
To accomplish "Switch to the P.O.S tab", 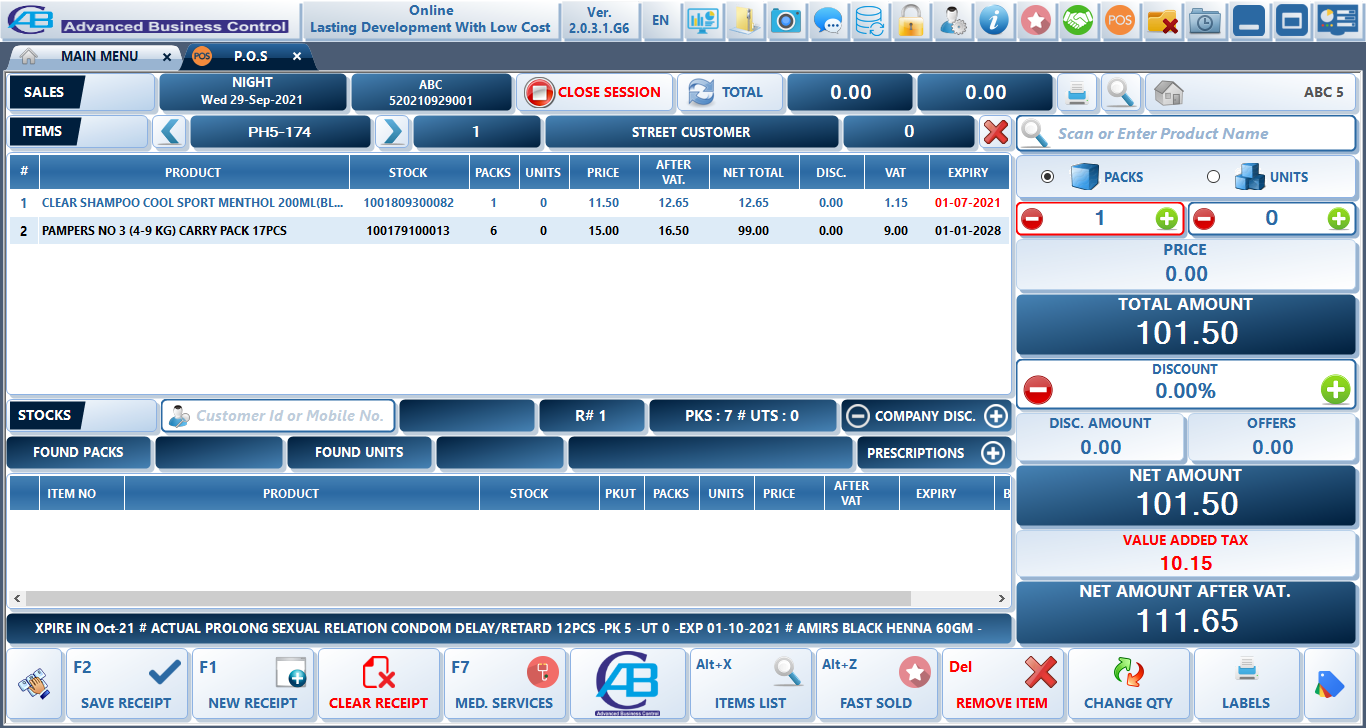I will click(250, 56).
